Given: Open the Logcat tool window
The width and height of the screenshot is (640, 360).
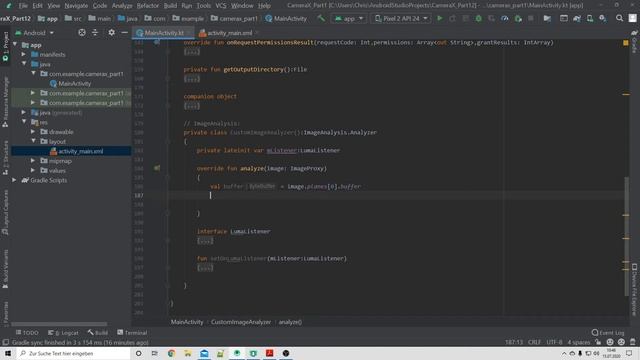Looking at the screenshot, I should (63, 333).
